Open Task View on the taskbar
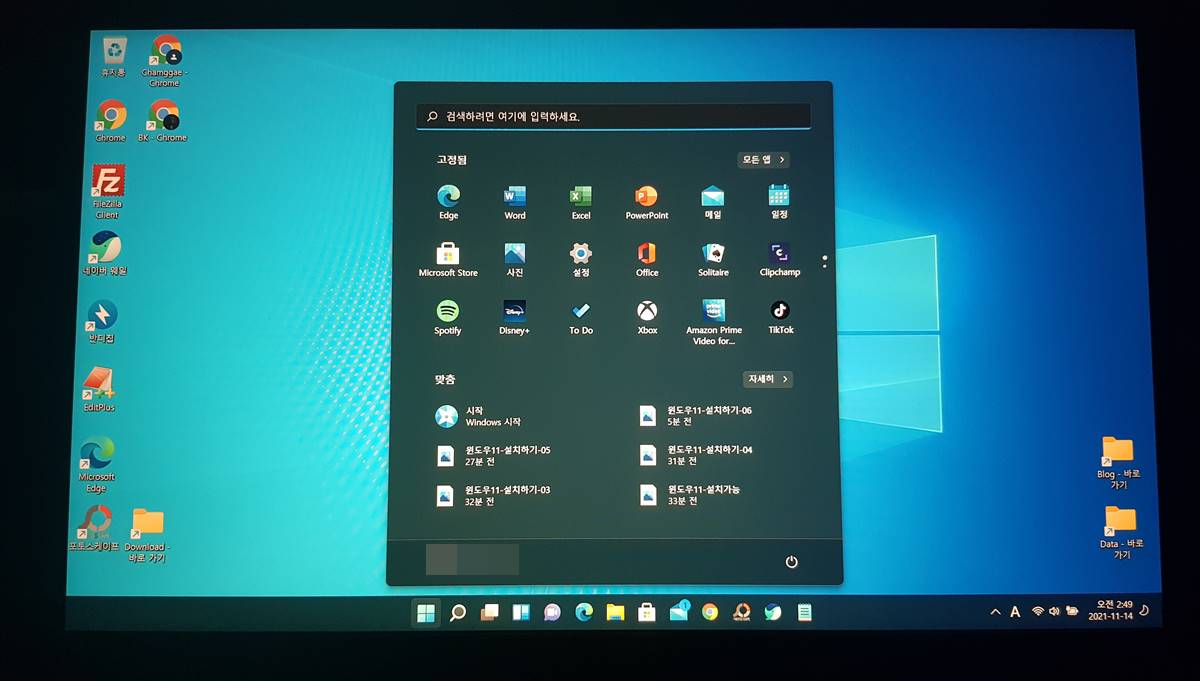The image size is (1200, 681). [489, 613]
